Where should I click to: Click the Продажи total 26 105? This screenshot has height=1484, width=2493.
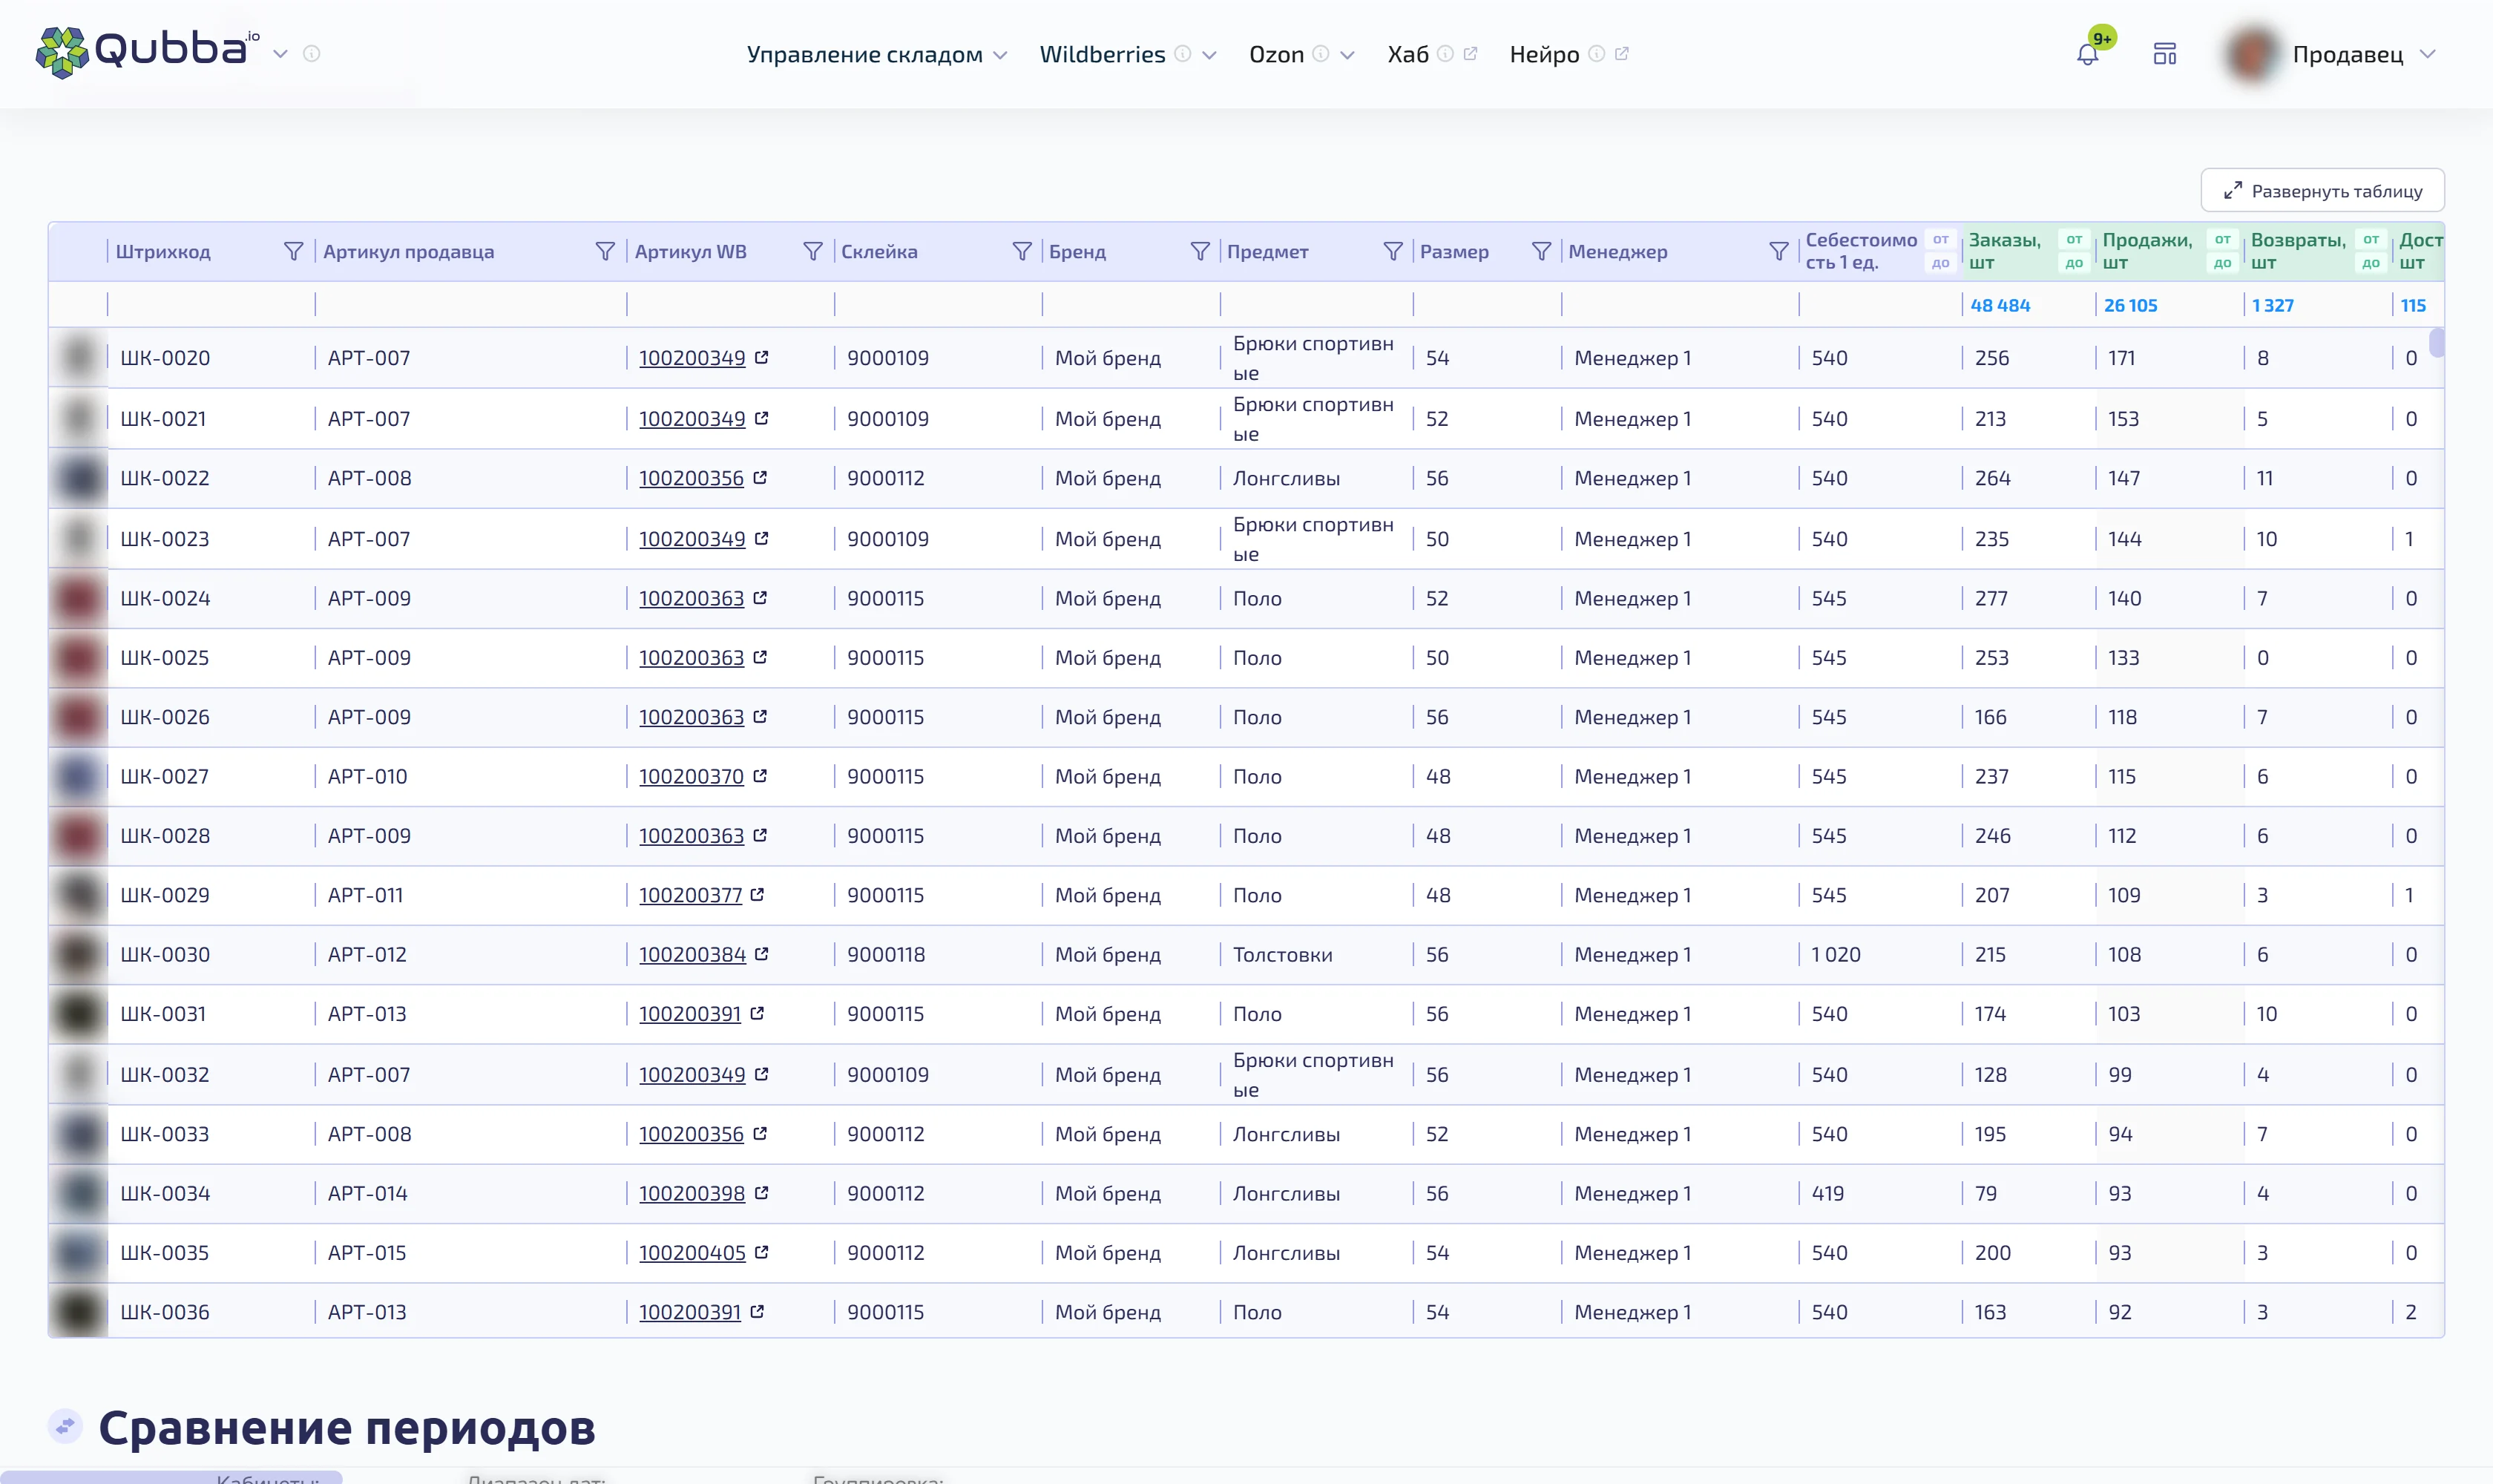(x=2130, y=305)
